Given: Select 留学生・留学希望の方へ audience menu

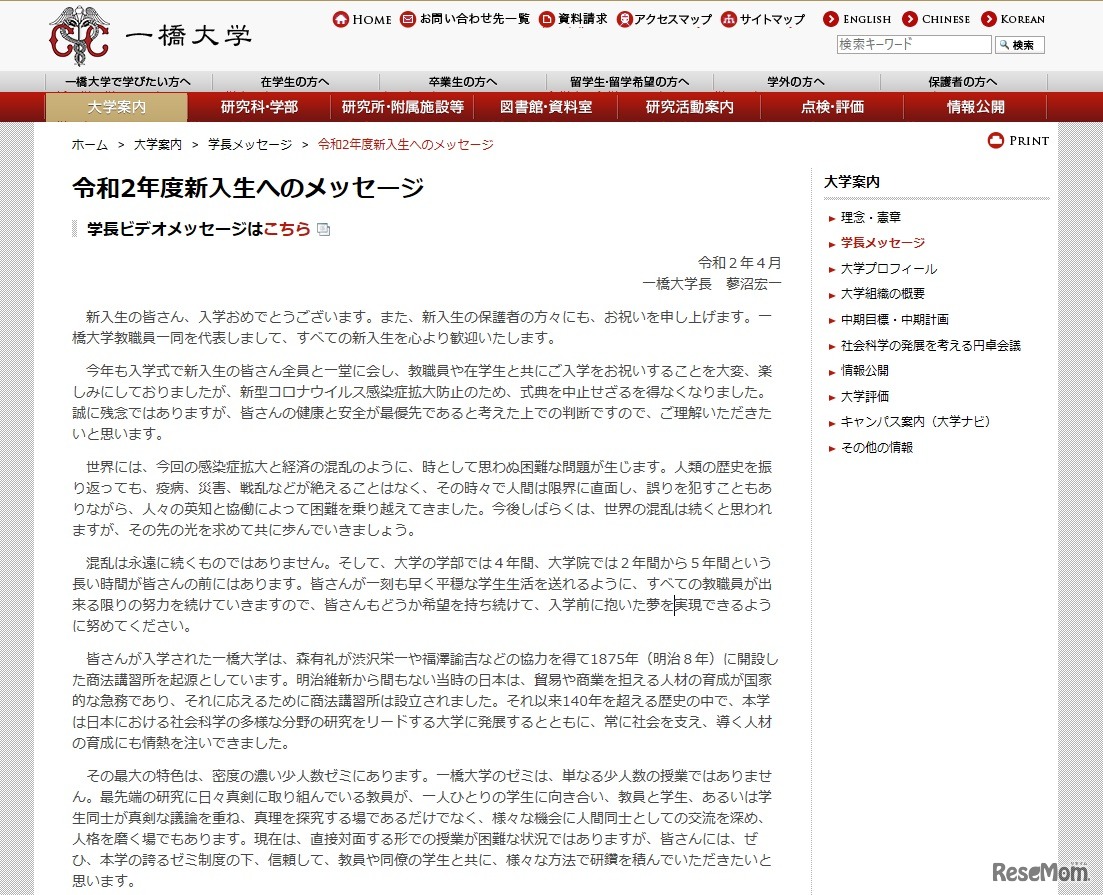Looking at the screenshot, I should coord(629,82).
